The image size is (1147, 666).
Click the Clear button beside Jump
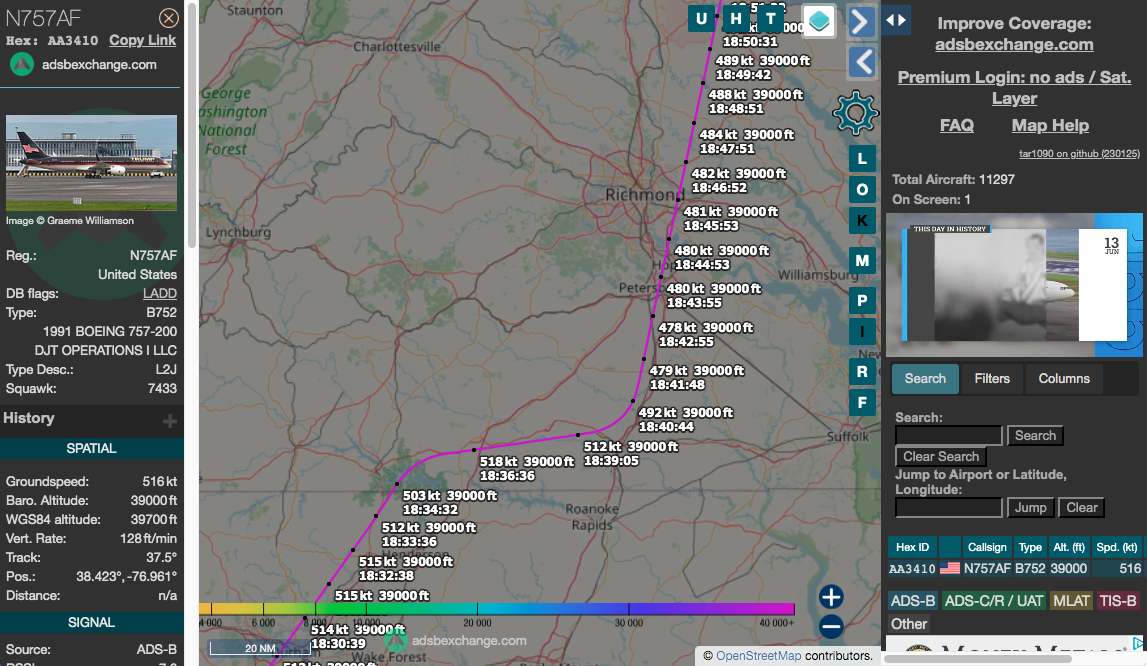point(1081,508)
